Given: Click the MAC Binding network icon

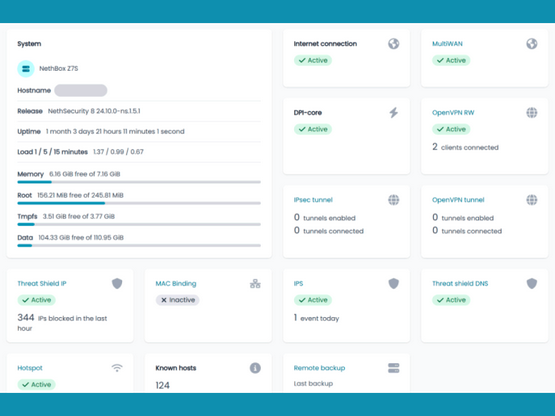Looking at the screenshot, I should [255, 284].
